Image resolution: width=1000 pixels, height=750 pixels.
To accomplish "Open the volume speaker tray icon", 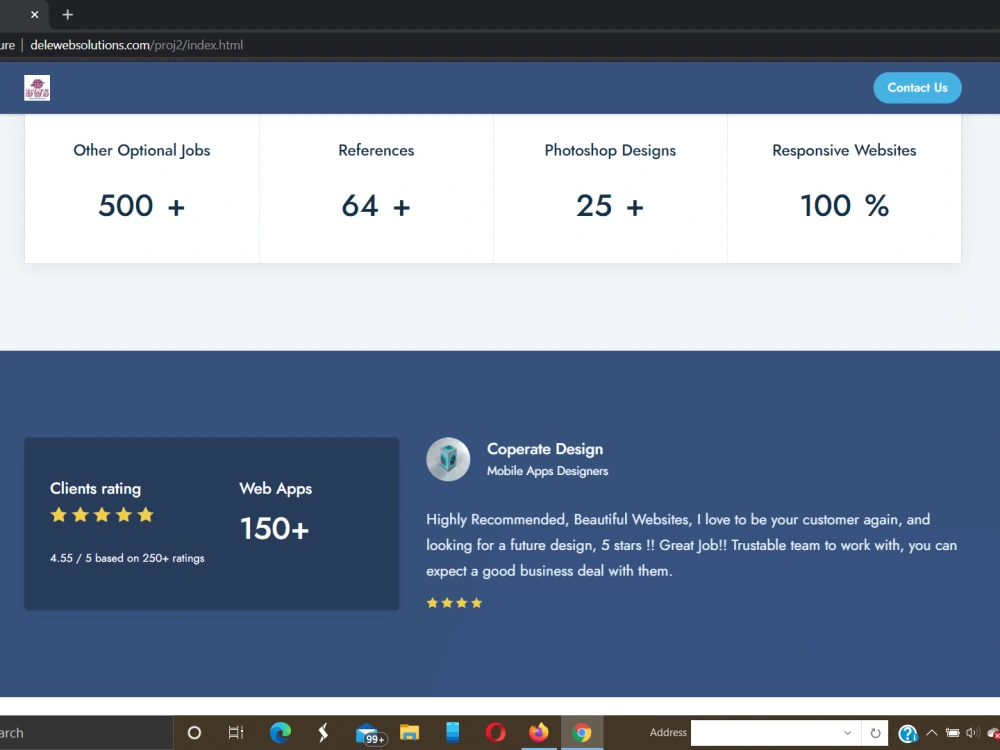I will tap(973, 733).
